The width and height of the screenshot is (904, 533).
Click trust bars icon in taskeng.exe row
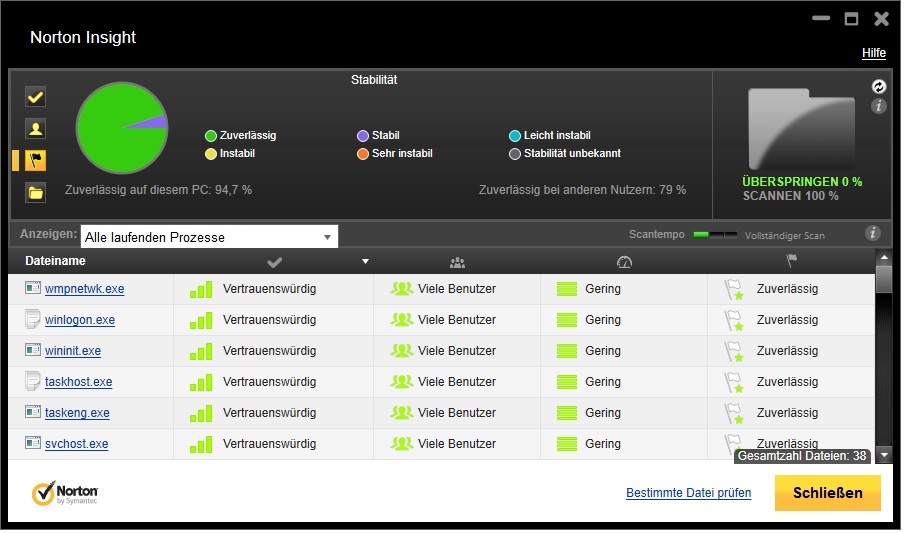point(201,414)
